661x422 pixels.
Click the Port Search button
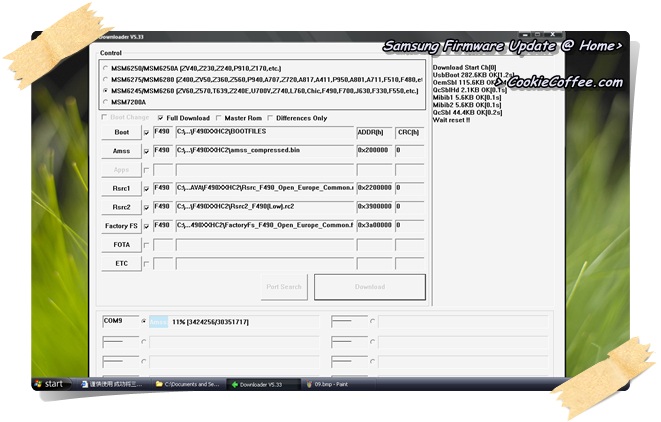(284, 287)
